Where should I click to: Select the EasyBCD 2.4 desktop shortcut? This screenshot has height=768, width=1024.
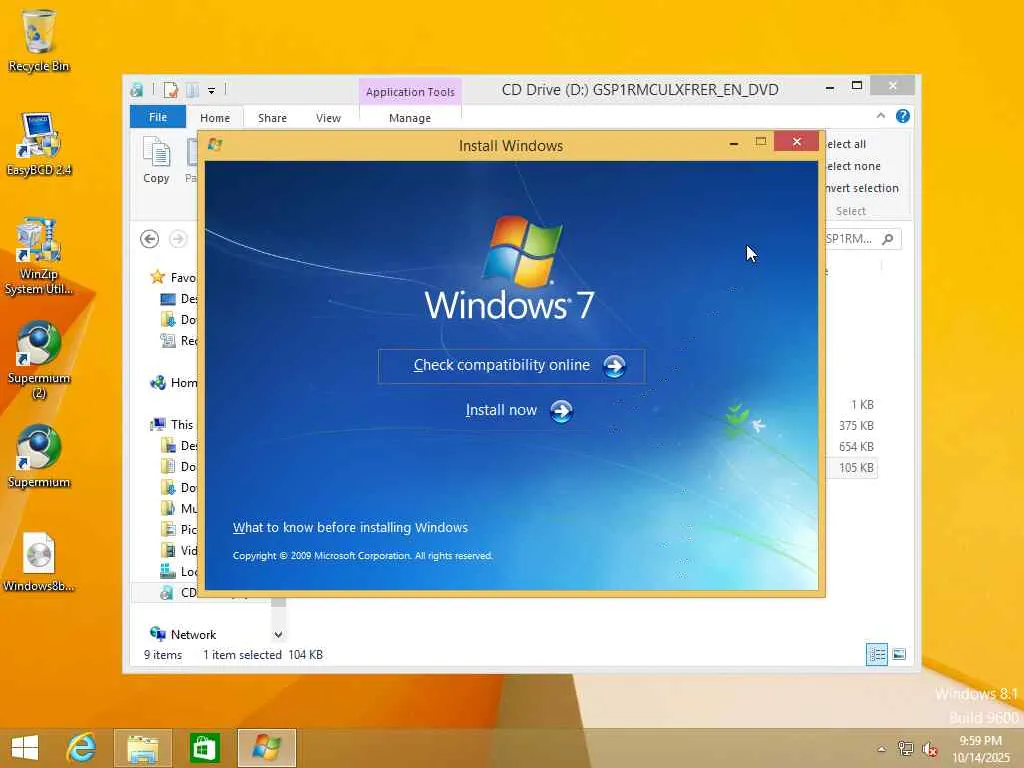[39, 144]
